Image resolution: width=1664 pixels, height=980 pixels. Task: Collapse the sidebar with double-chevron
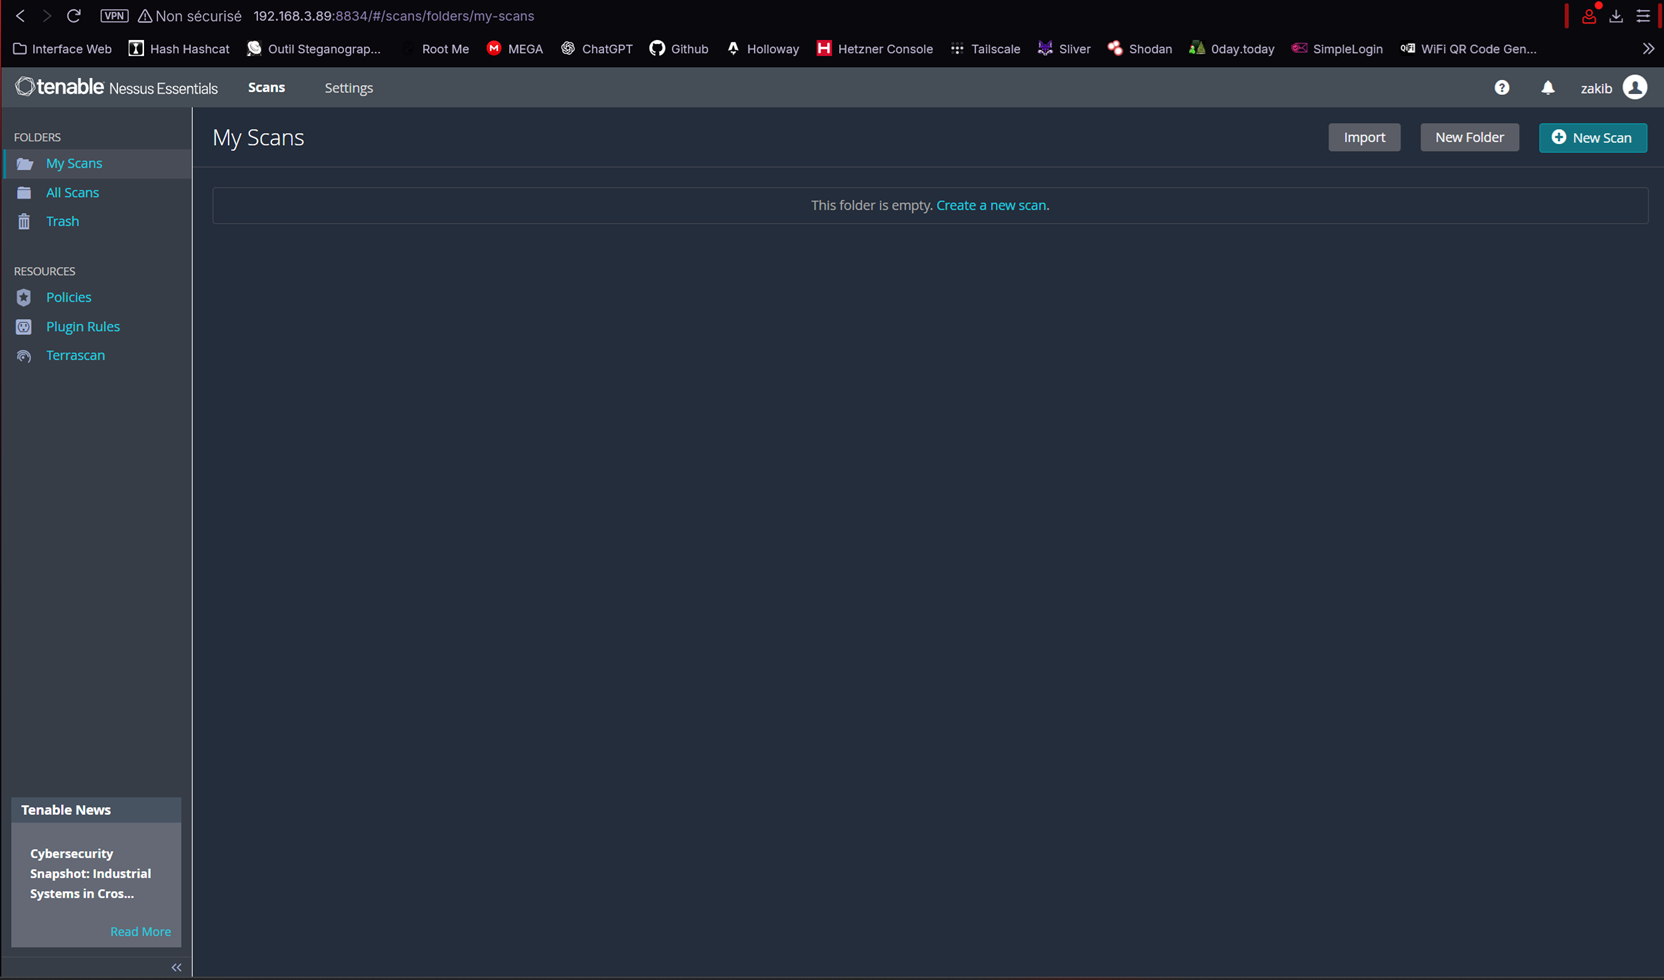tap(176, 967)
